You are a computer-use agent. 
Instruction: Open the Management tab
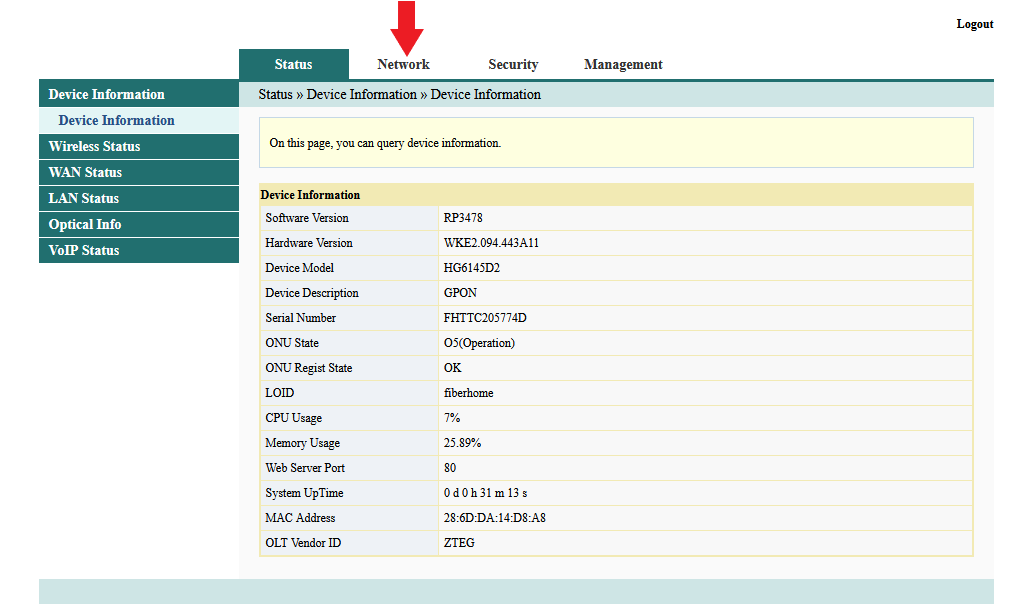(623, 65)
